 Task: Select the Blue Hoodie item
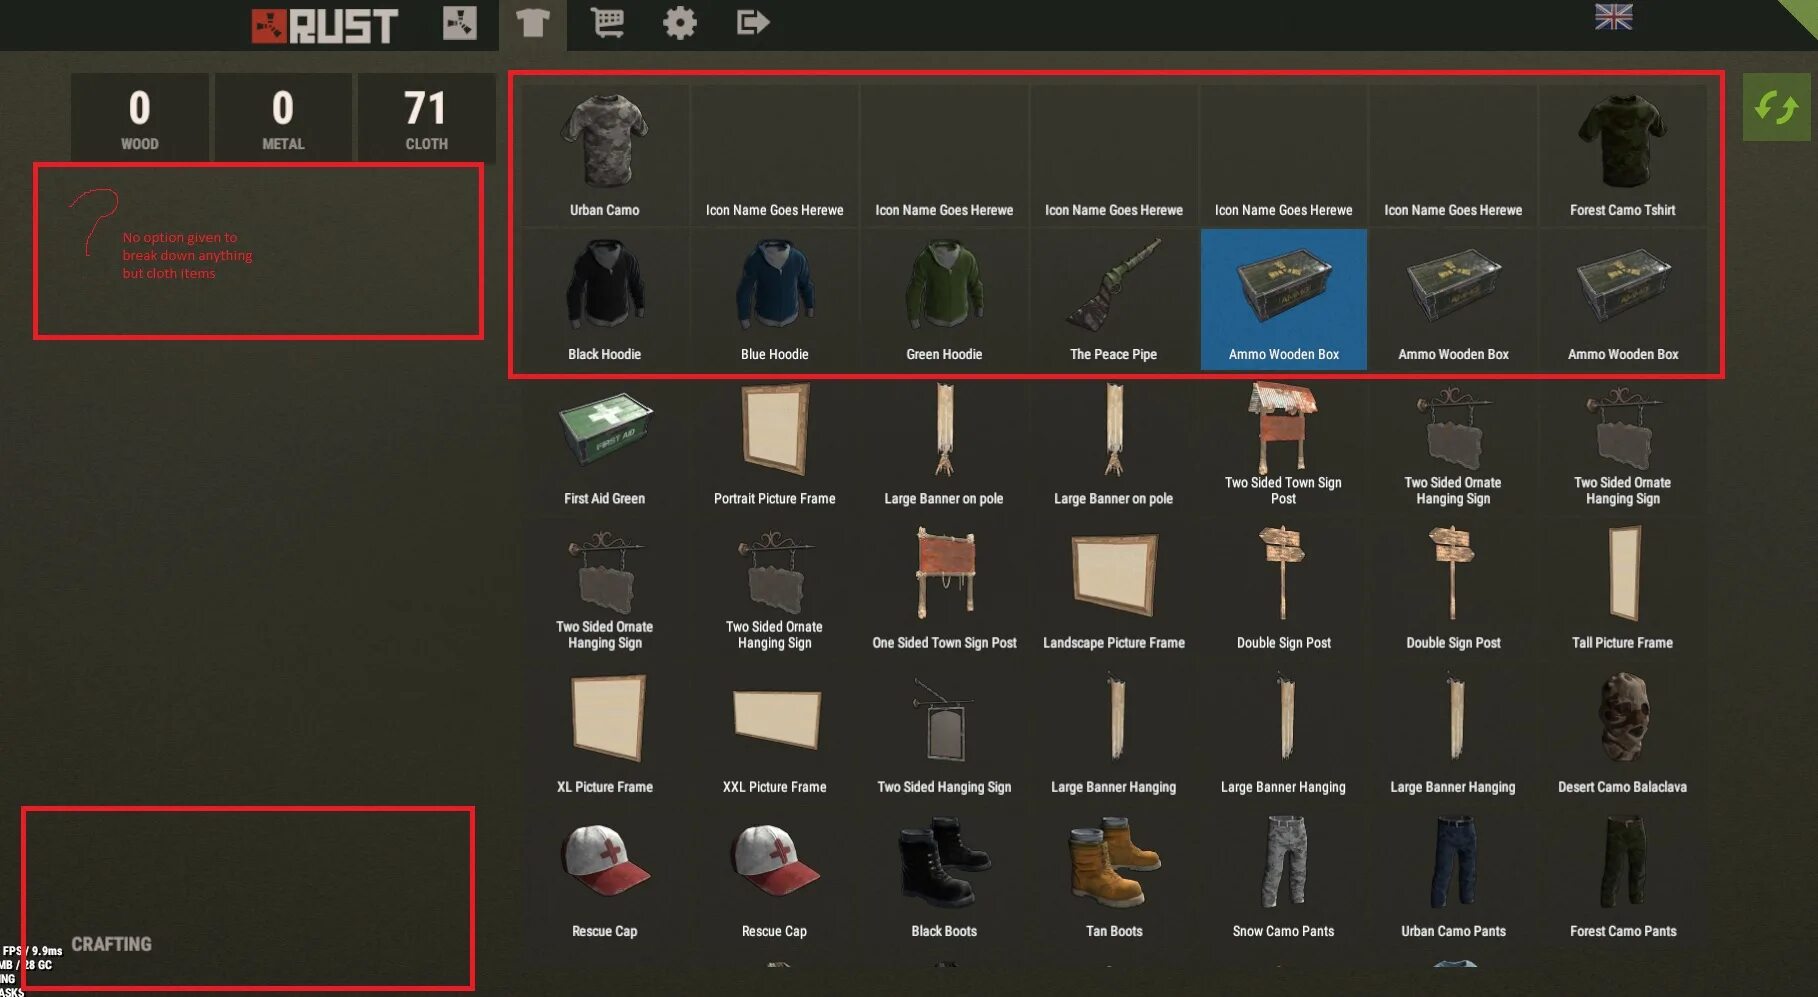pos(774,298)
